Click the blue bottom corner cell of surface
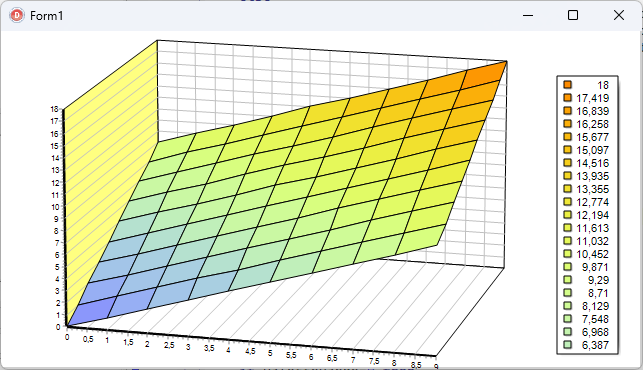 tap(92, 311)
